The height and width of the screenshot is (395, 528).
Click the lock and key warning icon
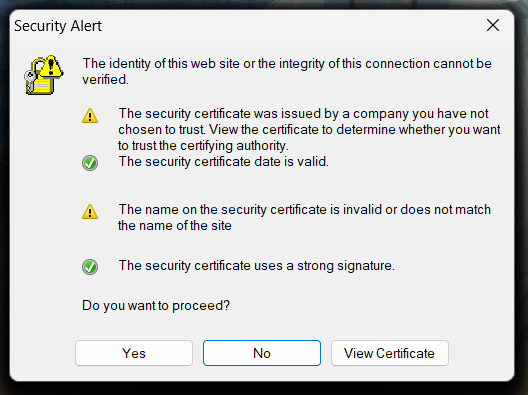pyautogui.click(x=44, y=74)
